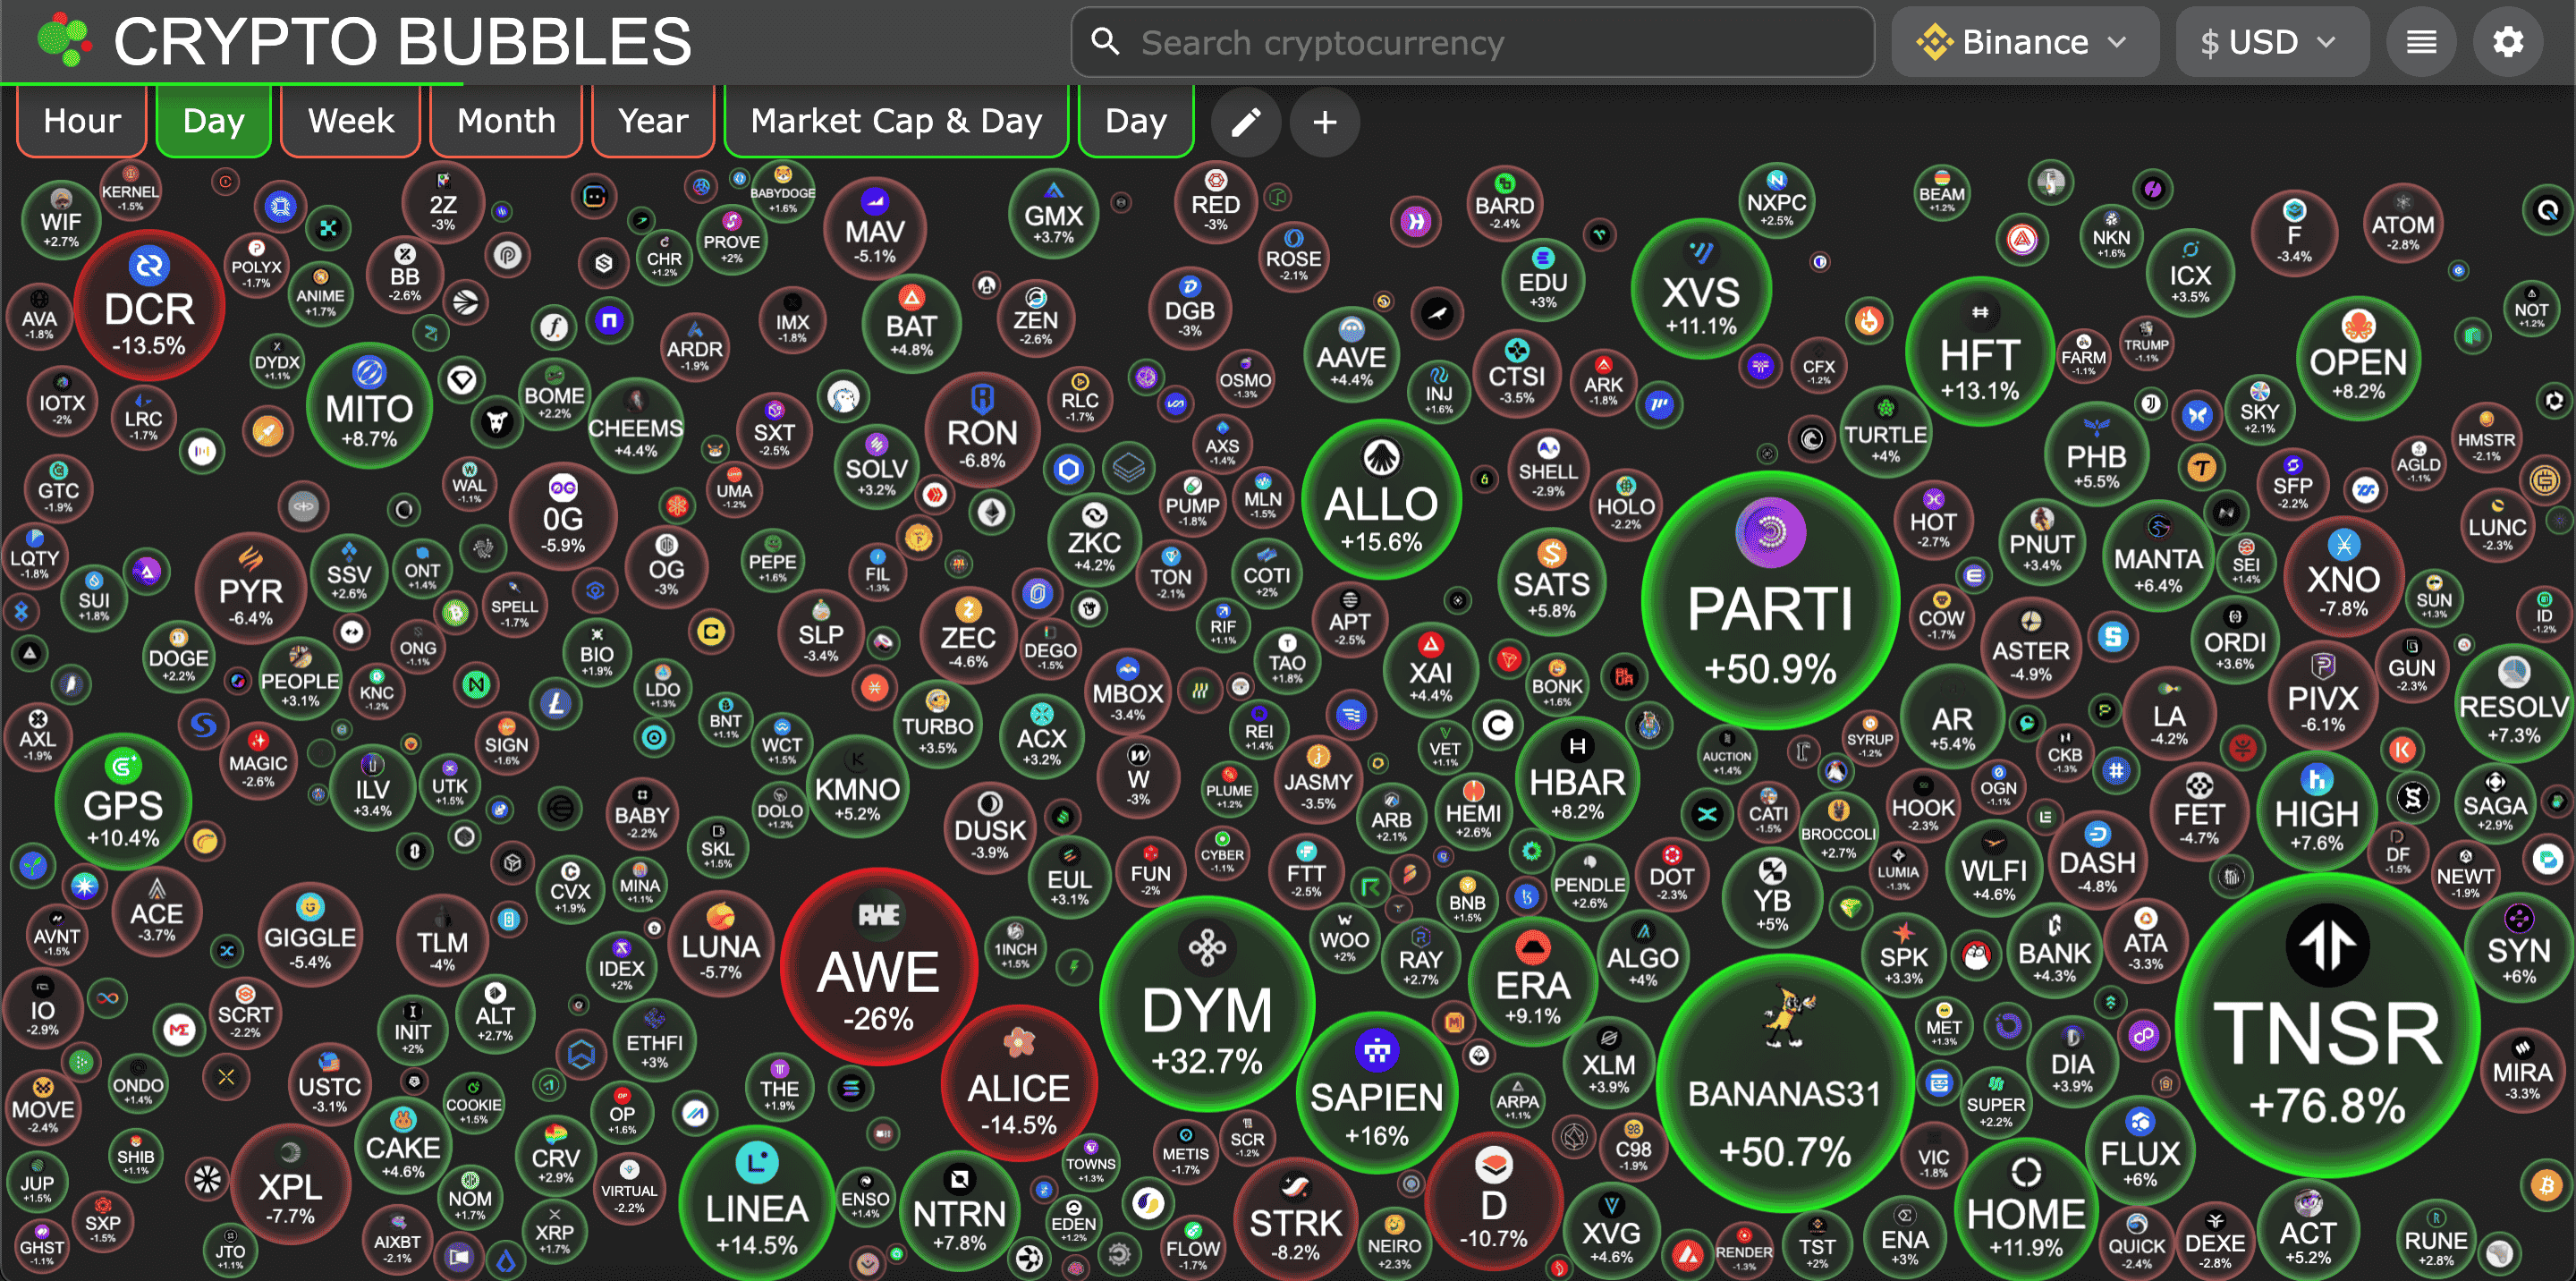Open the hamburger list view icon
This screenshot has width=2576, height=1281.
click(2420, 42)
